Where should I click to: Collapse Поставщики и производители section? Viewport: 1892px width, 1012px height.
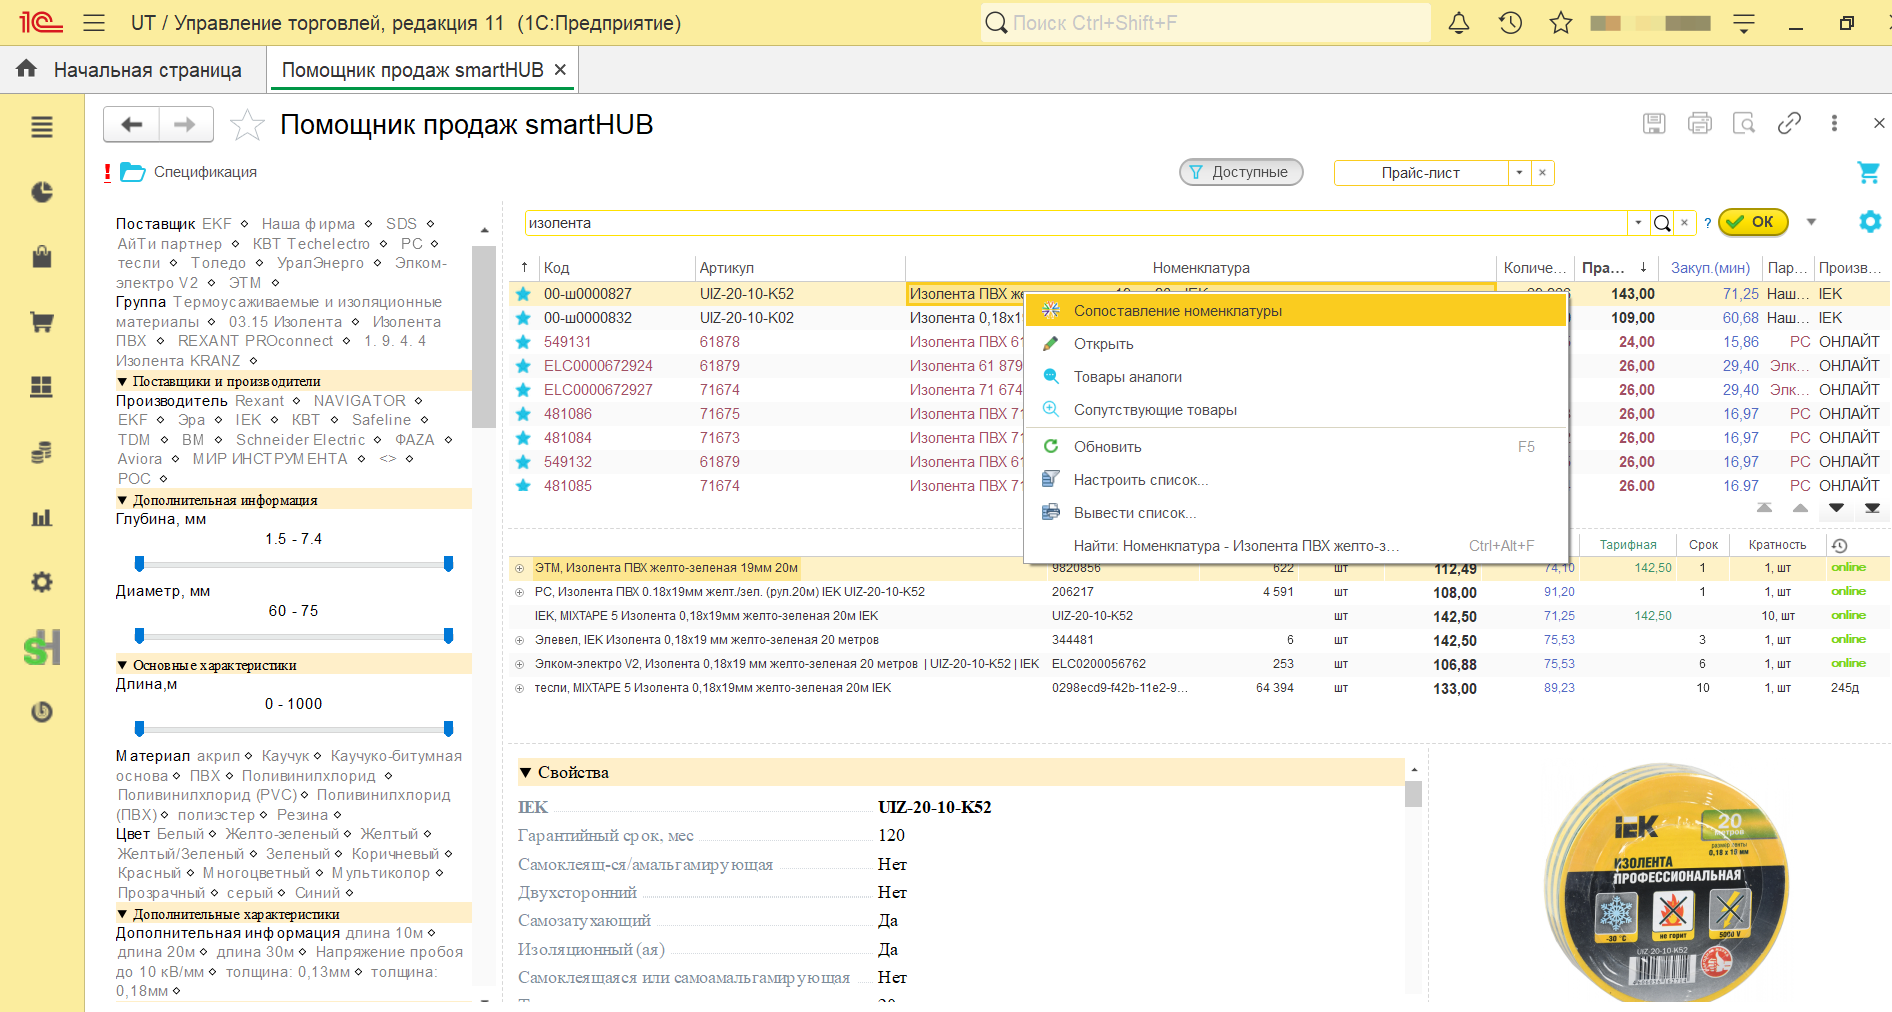point(122,381)
